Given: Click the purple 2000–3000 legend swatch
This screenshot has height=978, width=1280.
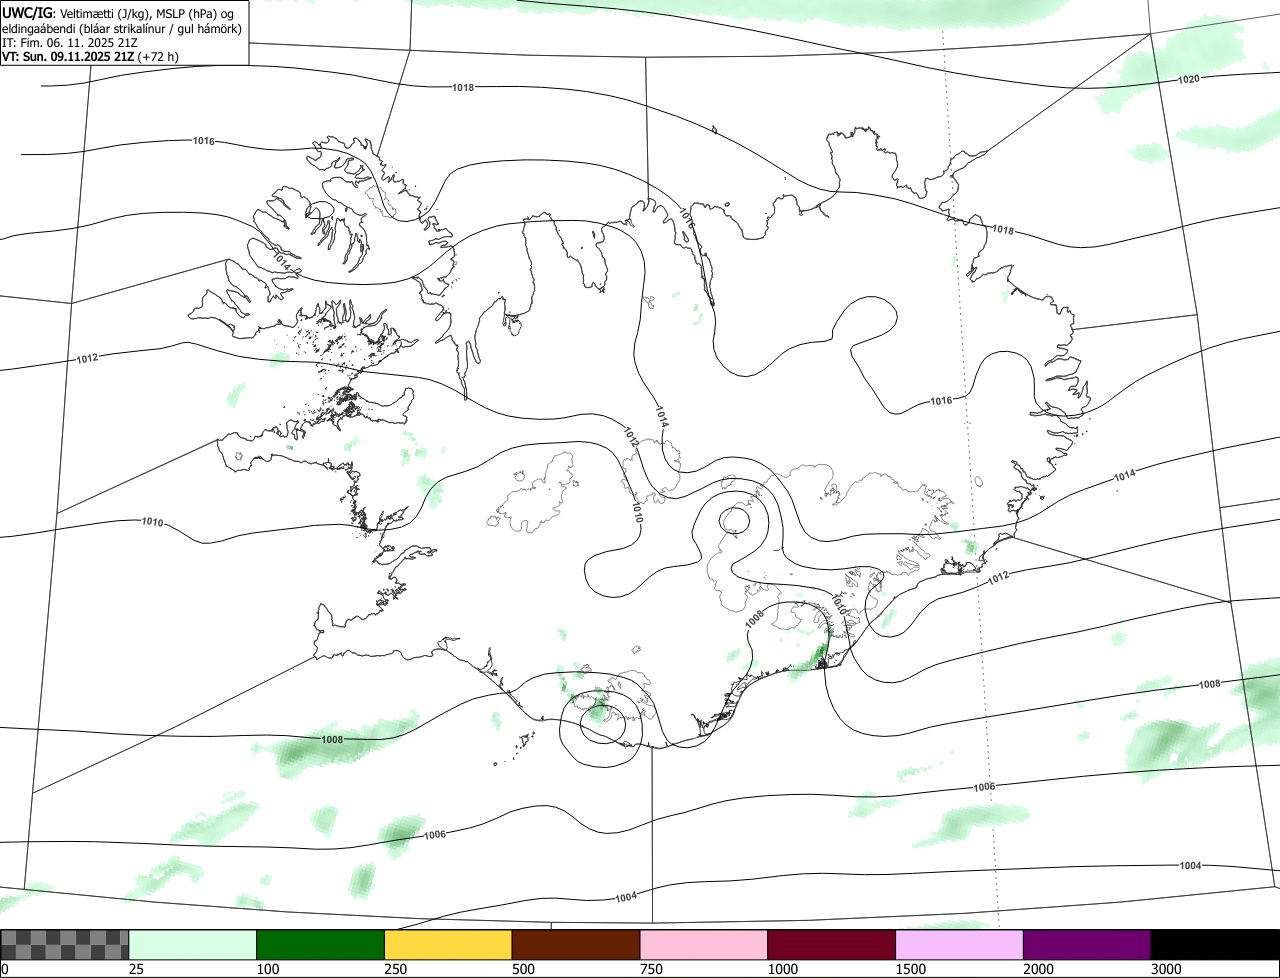Looking at the screenshot, I should 1087,945.
